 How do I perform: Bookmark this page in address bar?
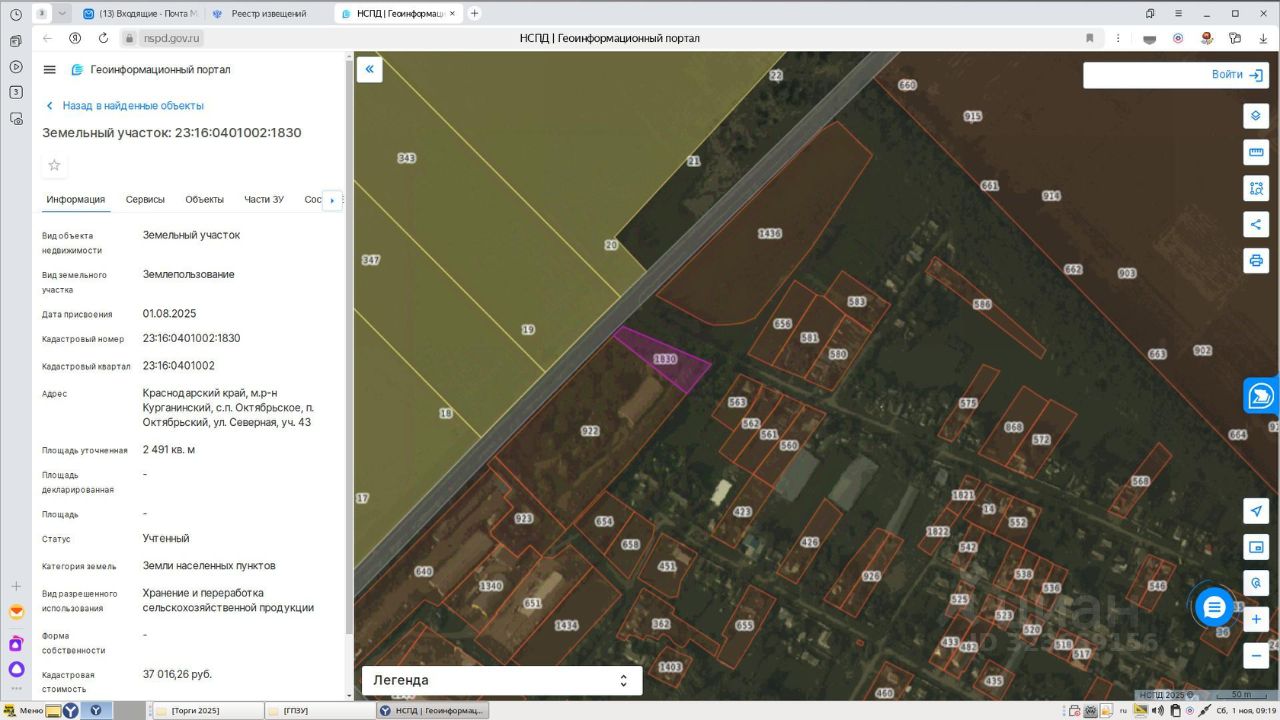(1090, 38)
